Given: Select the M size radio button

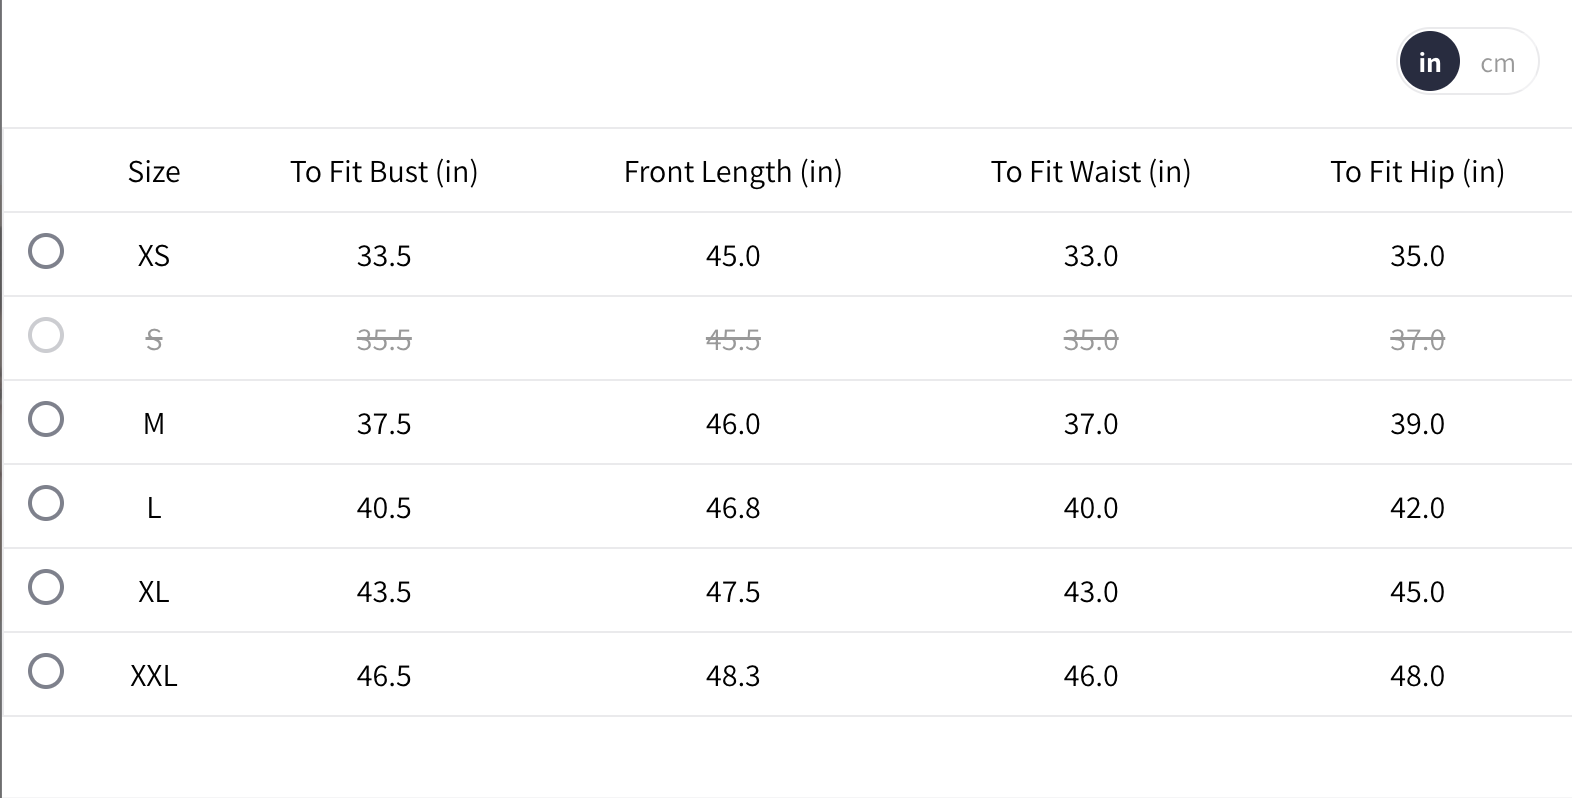Looking at the screenshot, I should (46, 419).
